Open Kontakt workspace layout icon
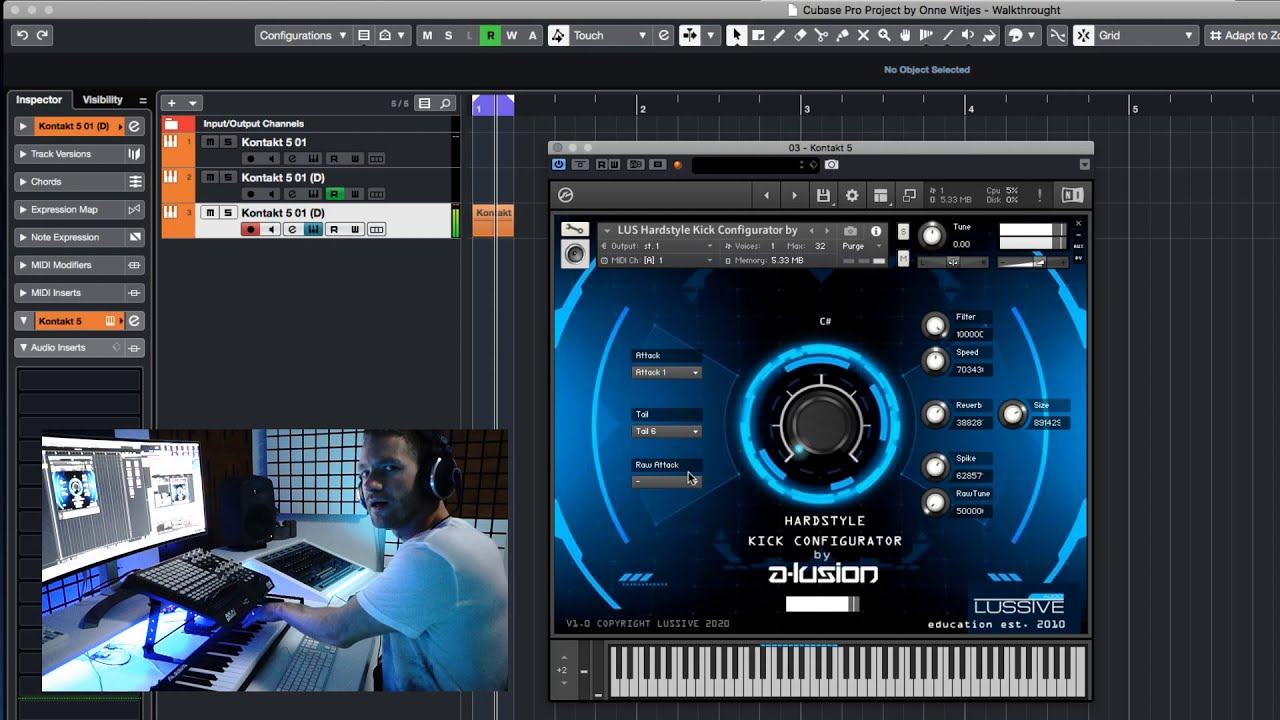Viewport: 1280px width, 720px height. (880, 195)
